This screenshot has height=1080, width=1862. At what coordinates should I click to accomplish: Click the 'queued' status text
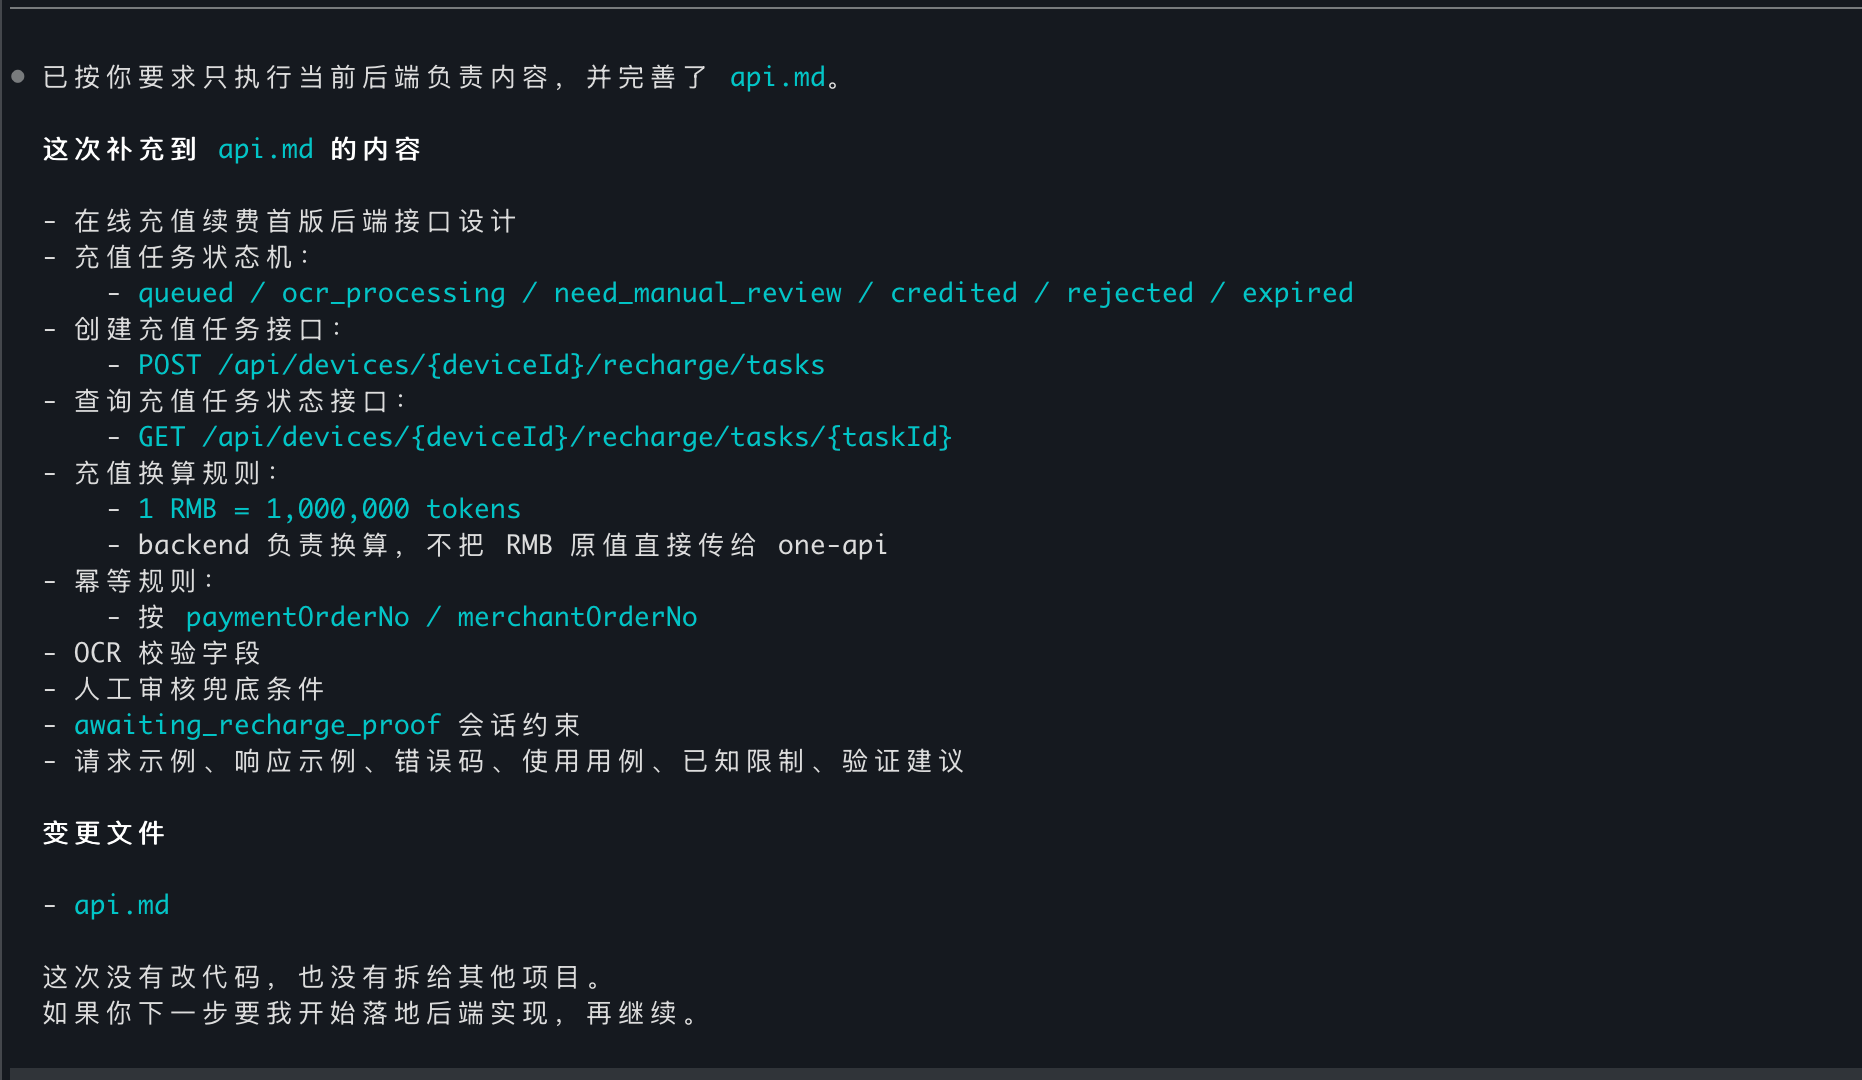pos(186,293)
